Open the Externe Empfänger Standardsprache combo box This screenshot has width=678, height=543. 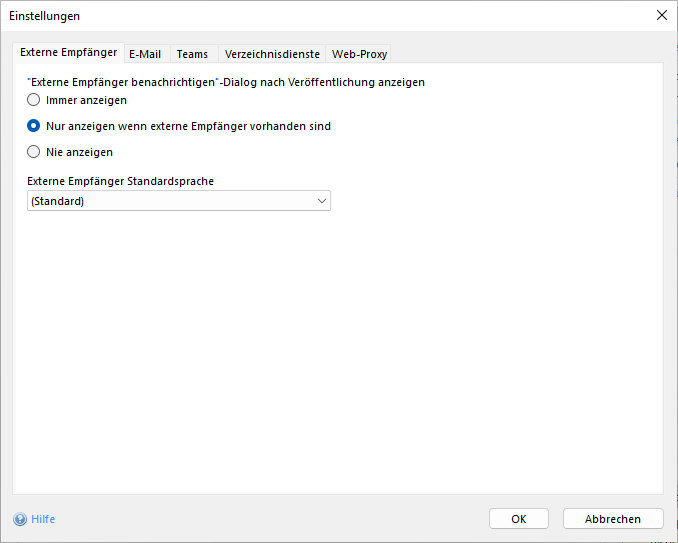coord(178,201)
